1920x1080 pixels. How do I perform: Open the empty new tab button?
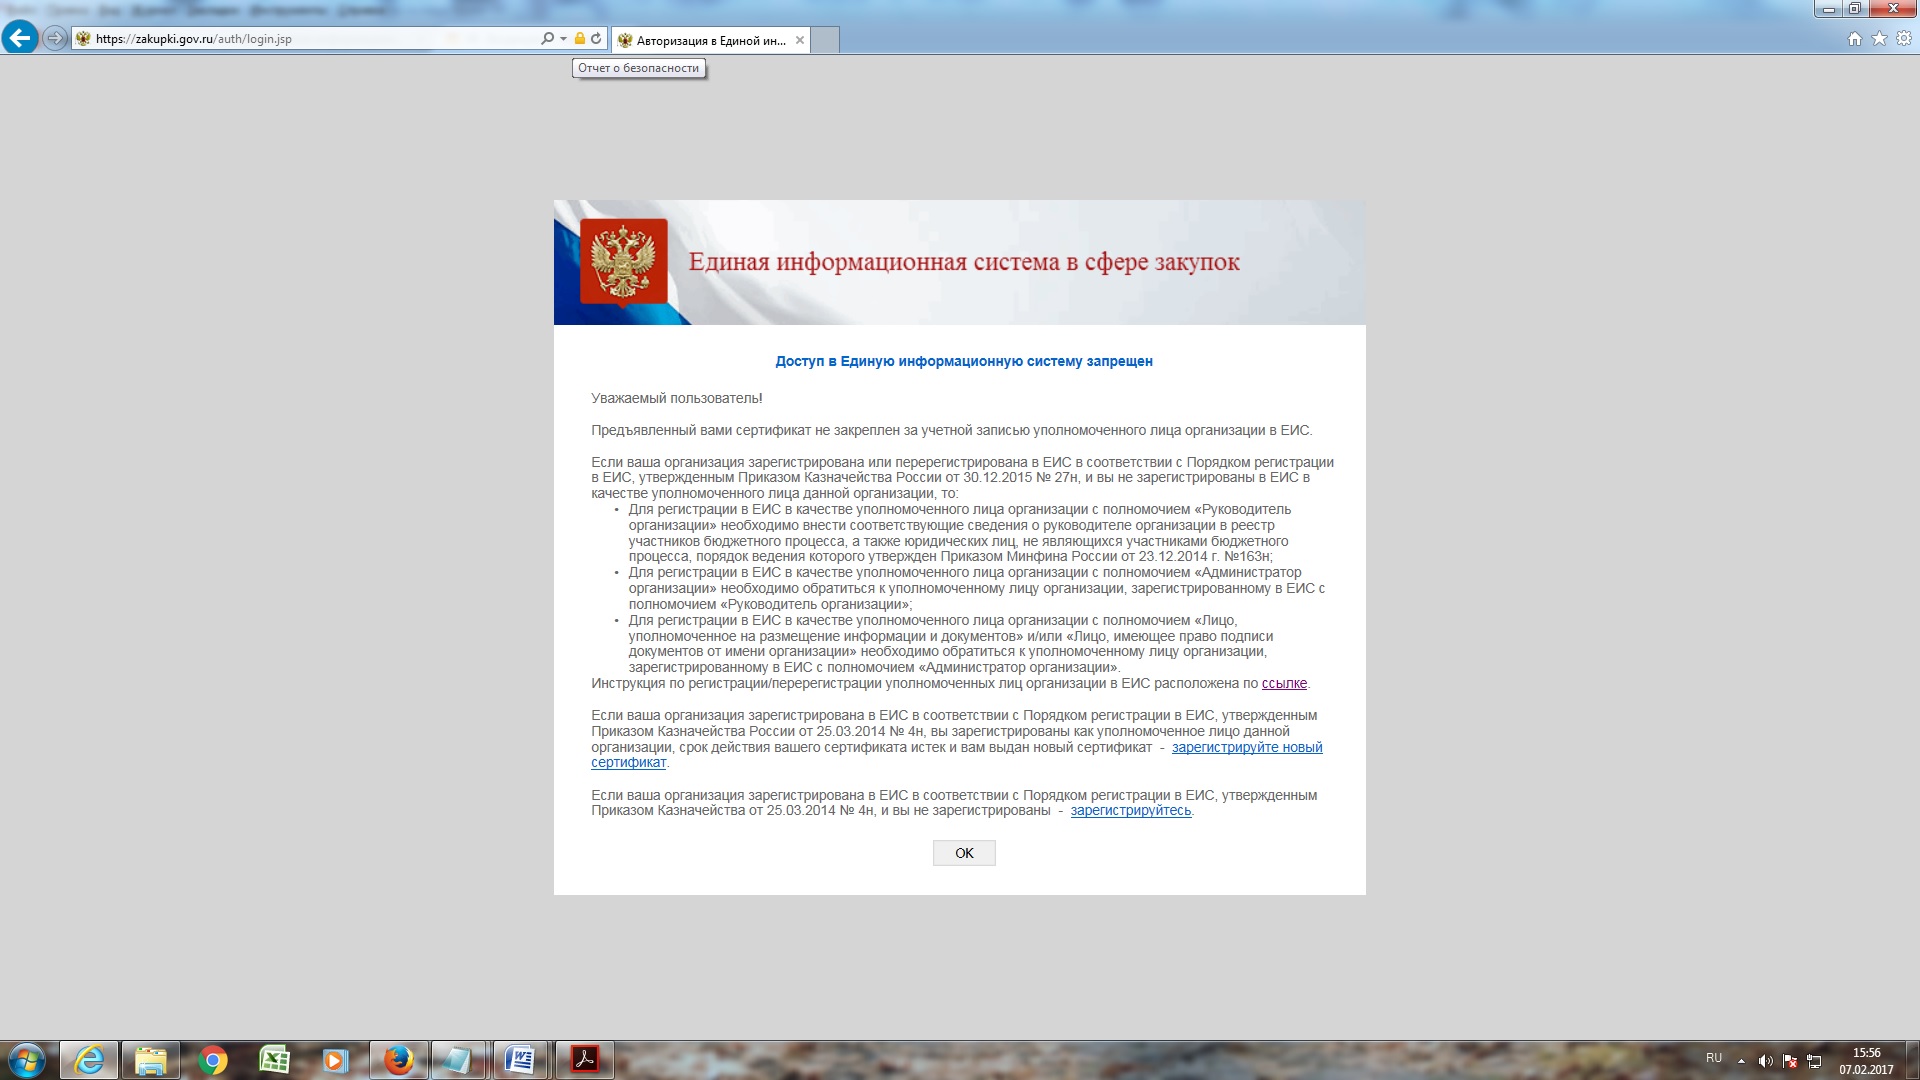825,41
